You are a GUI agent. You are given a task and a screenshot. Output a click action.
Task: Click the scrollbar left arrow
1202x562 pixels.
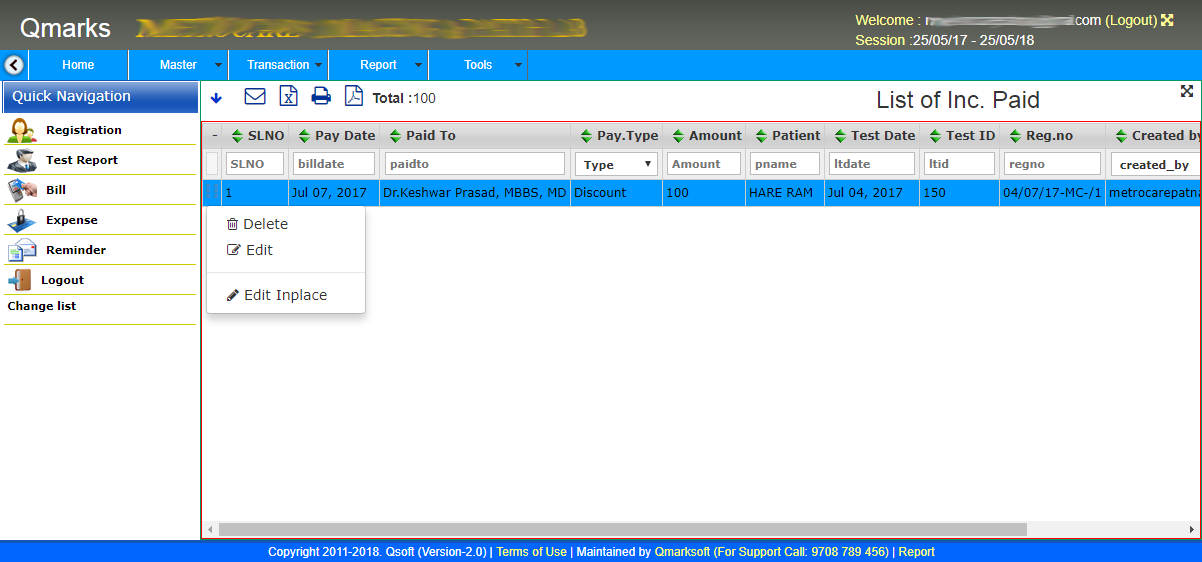(x=210, y=529)
